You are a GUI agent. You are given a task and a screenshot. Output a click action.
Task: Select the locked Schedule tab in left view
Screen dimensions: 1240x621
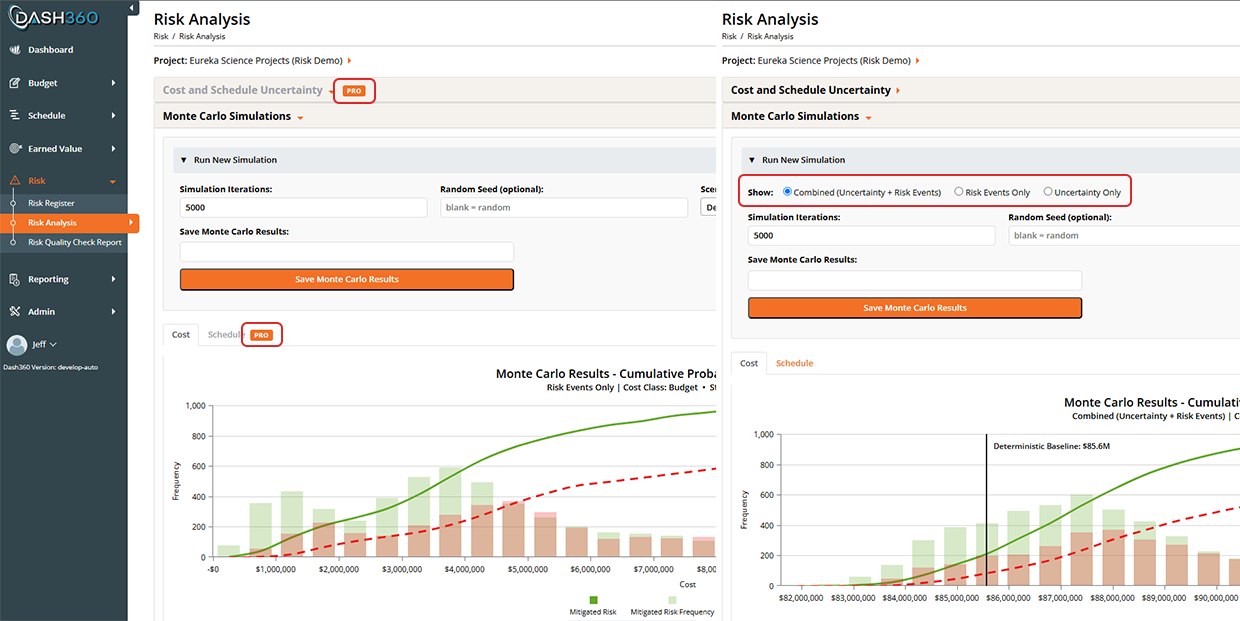click(224, 335)
